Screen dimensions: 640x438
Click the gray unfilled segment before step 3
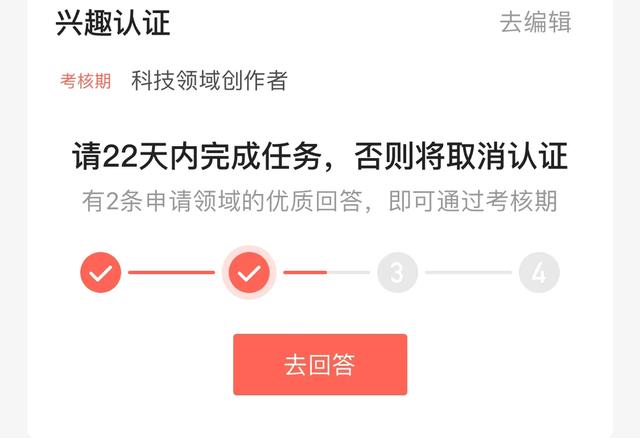pos(349,272)
